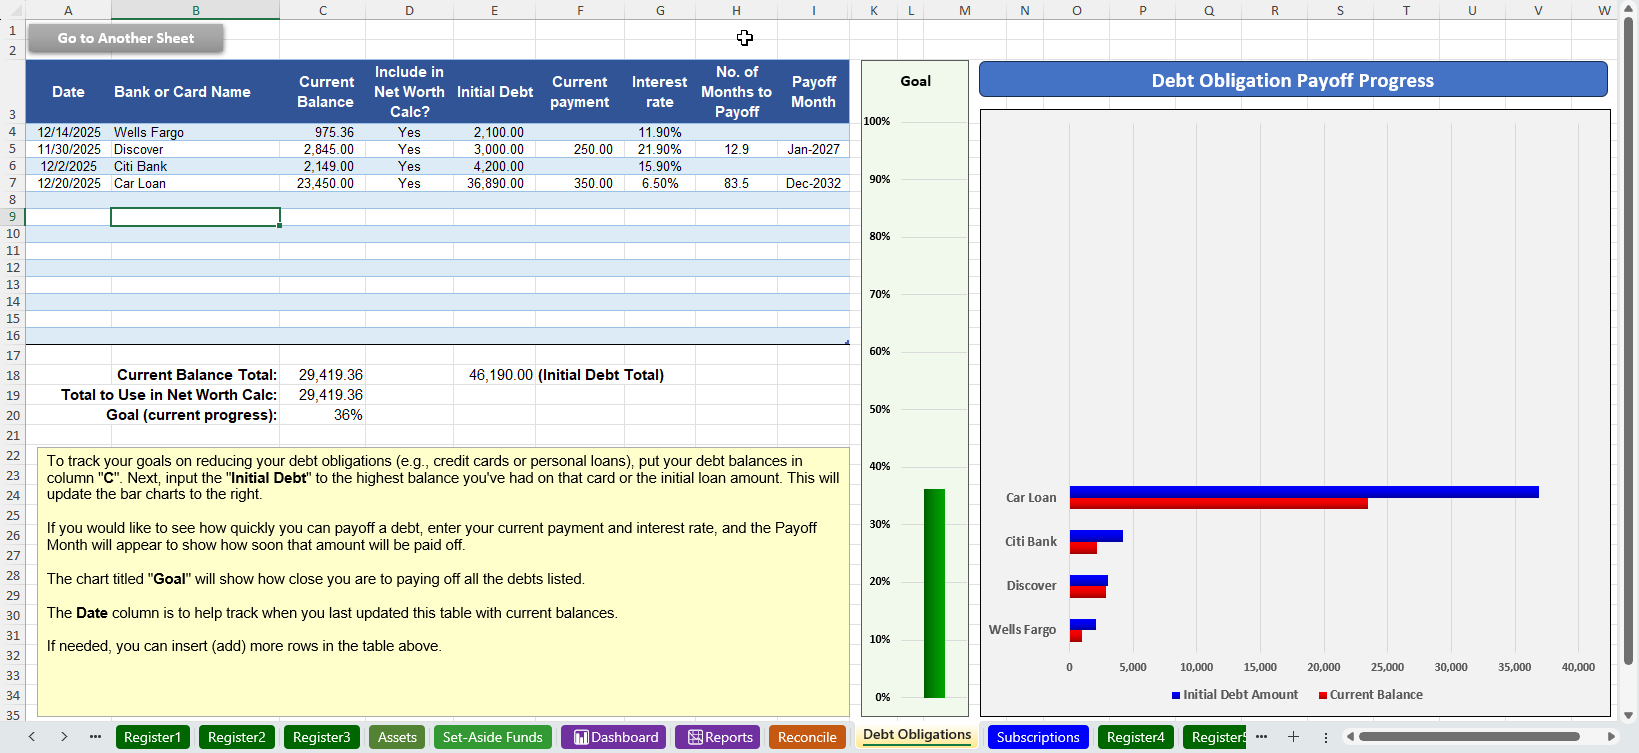Open the Subscriptions sheet tab
This screenshot has width=1639, height=753.
pyautogui.click(x=1038, y=737)
